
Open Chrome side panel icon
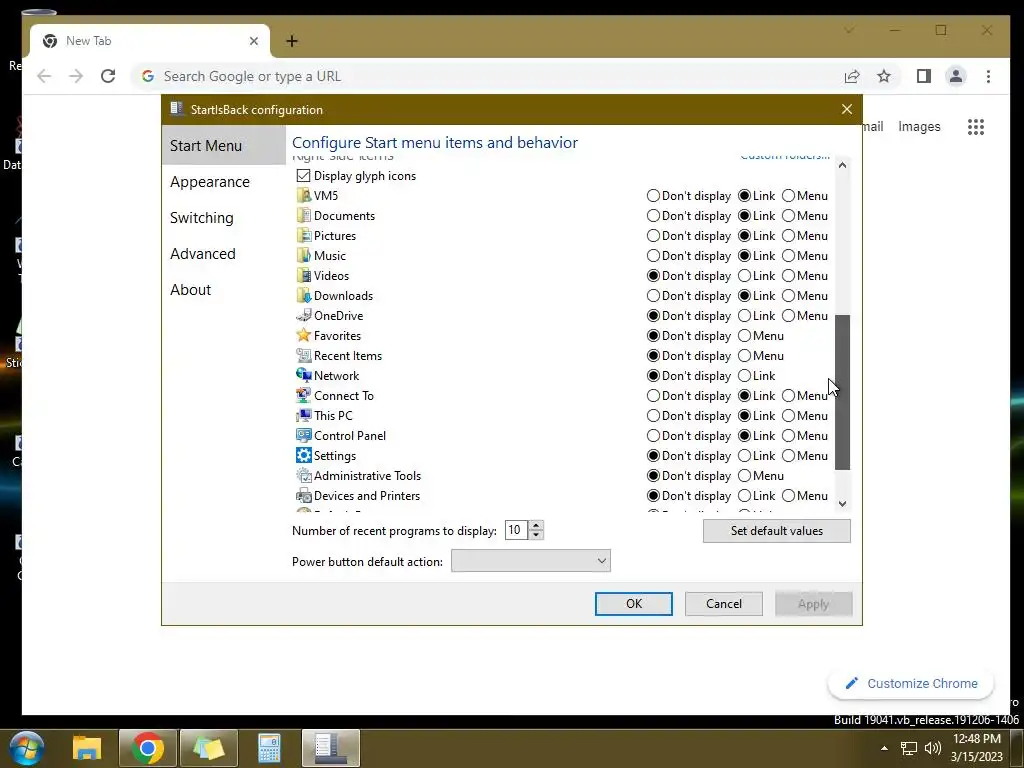923,76
